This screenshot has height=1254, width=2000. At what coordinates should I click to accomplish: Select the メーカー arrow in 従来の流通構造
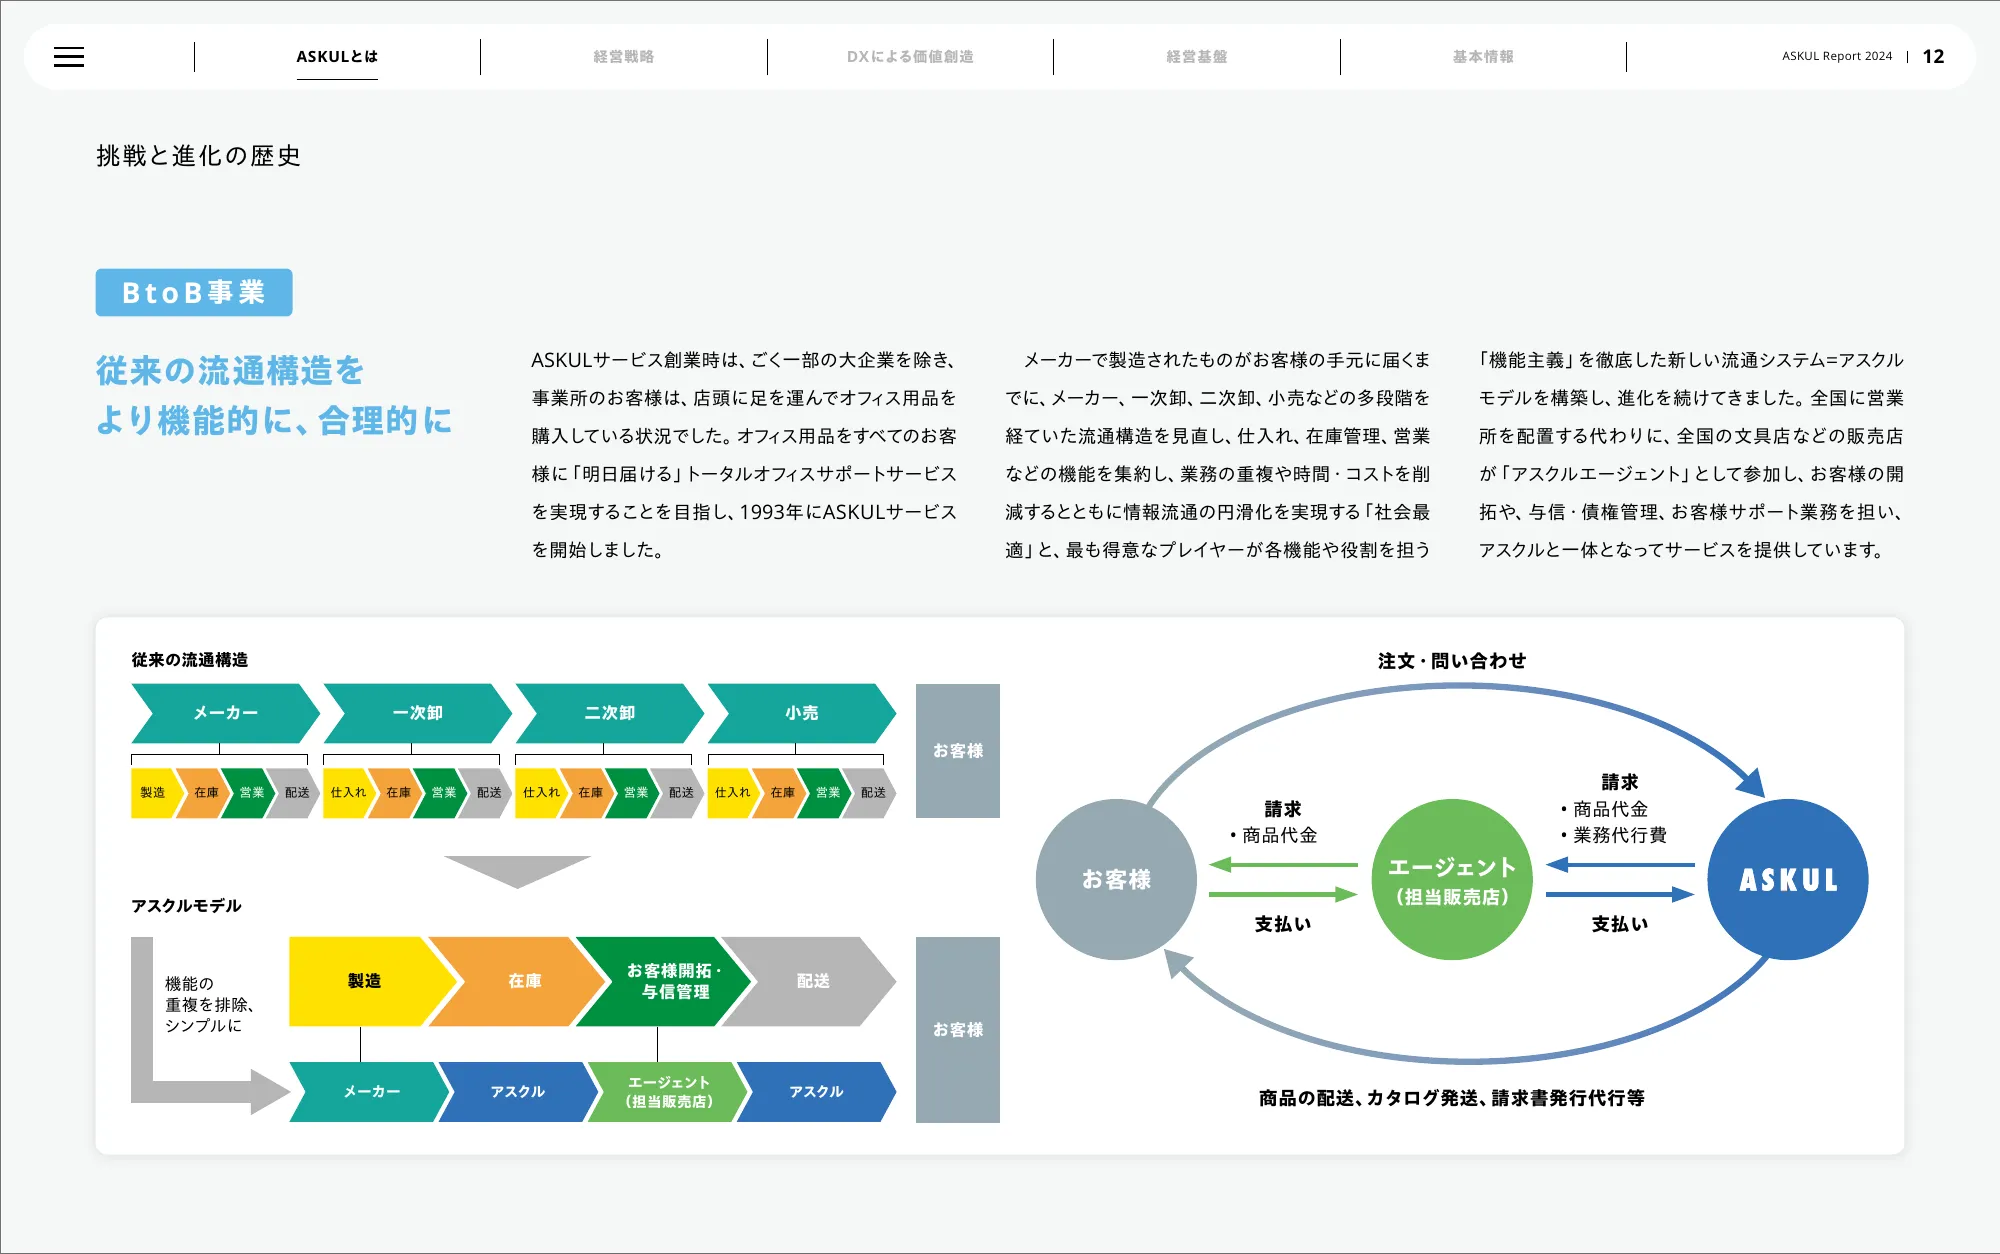(x=226, y=713)
